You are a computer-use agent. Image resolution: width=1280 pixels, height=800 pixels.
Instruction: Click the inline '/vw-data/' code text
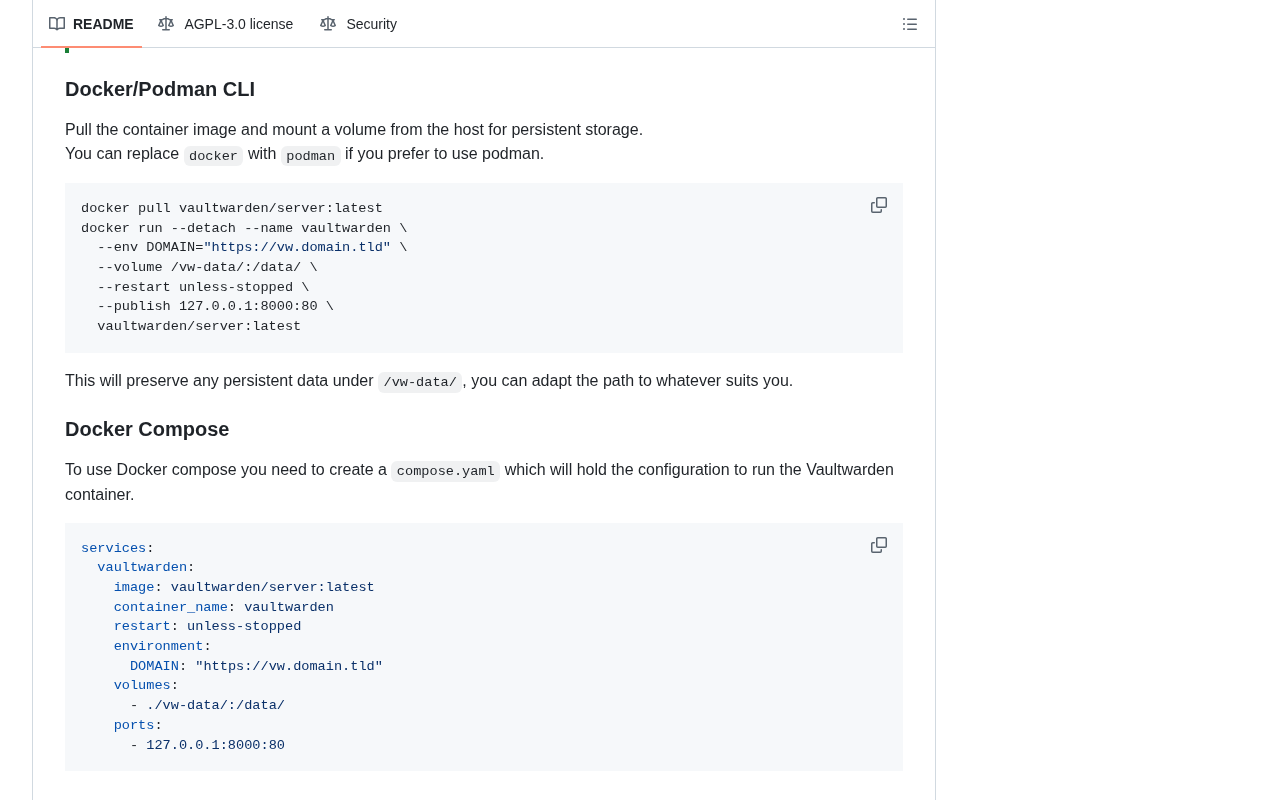point(420,382)
